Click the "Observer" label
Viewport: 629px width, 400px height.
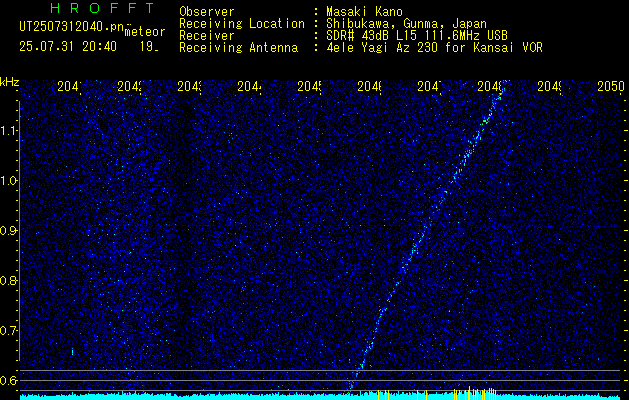pyautogui.click(x=207, y=11)
